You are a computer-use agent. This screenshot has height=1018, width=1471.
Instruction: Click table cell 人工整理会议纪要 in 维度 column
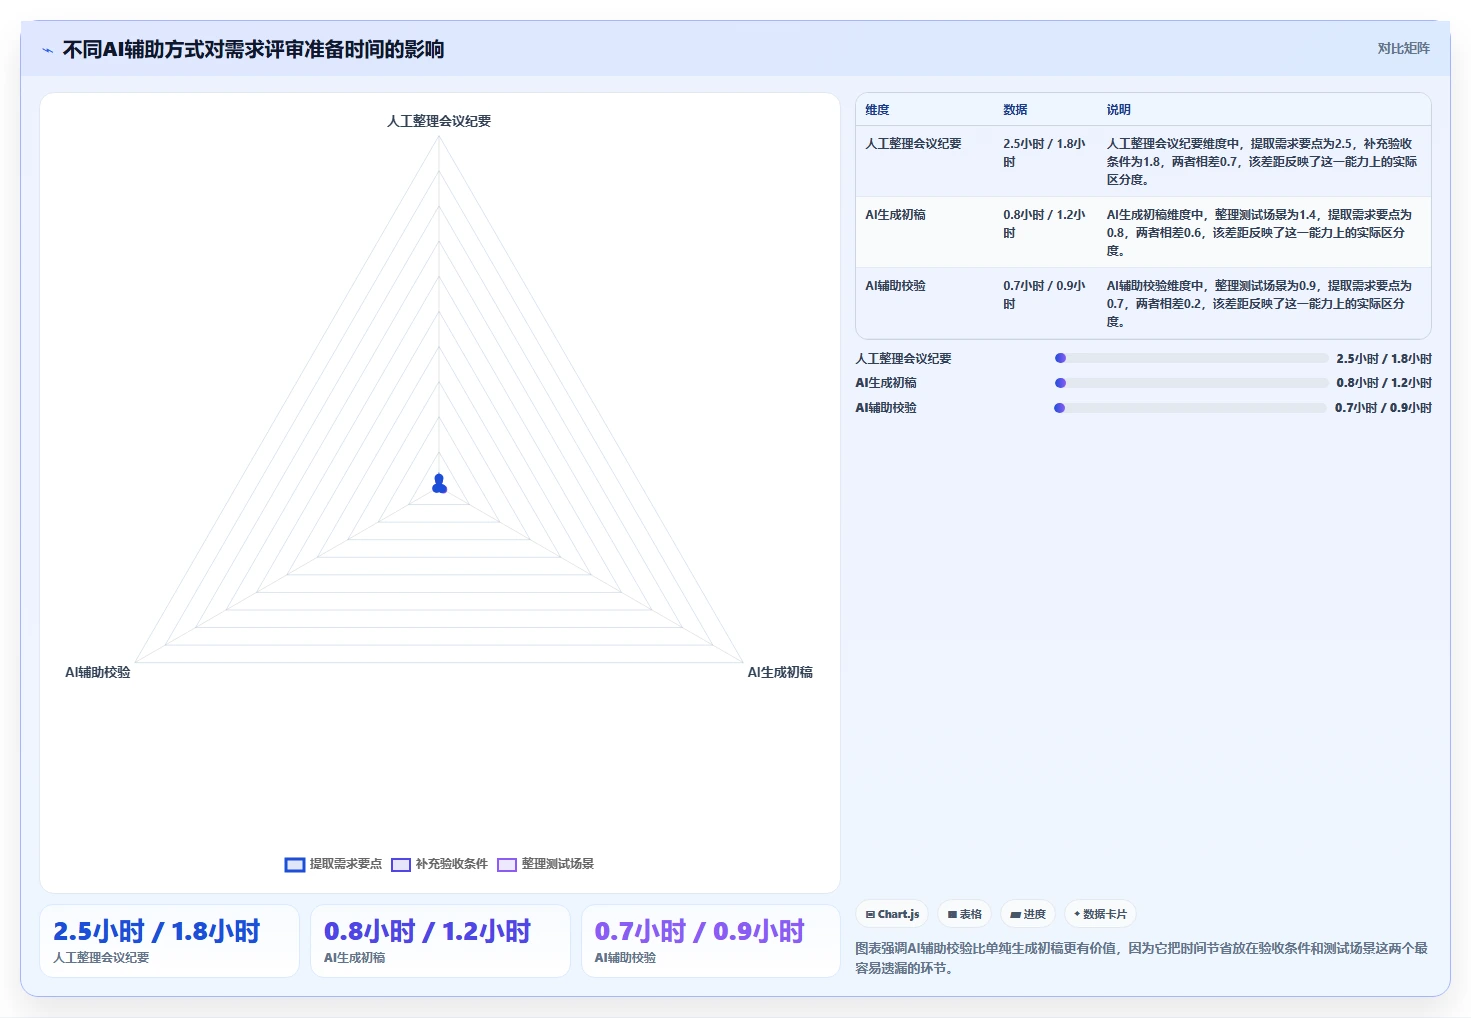click(913, 144)
